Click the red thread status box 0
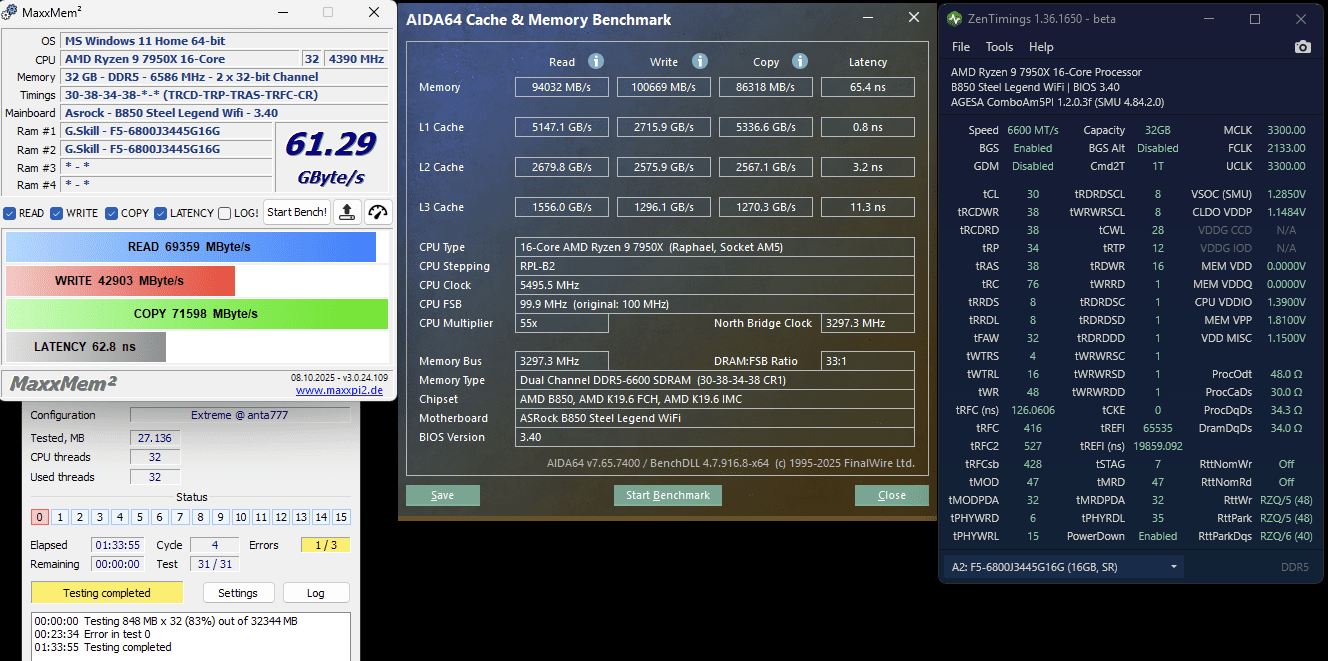The height and width of the screenshot is (661, 1328). [40, 517]
